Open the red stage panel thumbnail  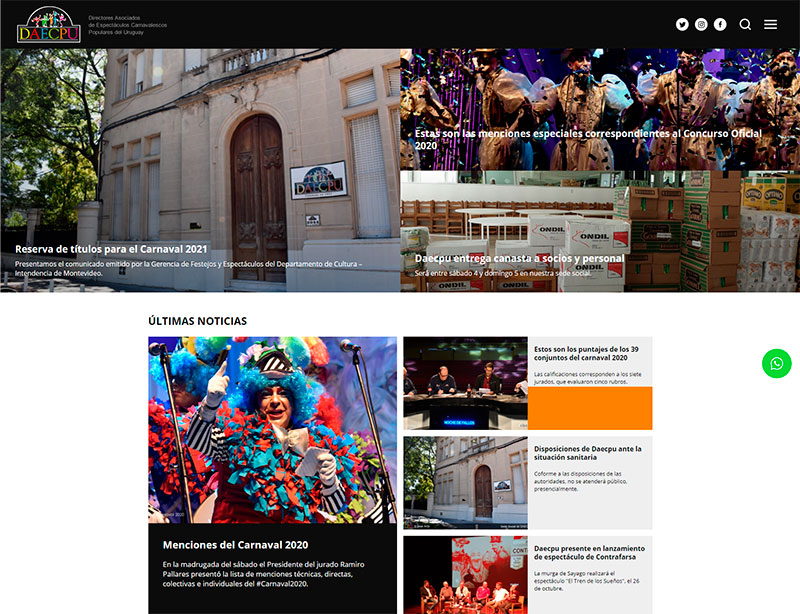pos(465,575)
